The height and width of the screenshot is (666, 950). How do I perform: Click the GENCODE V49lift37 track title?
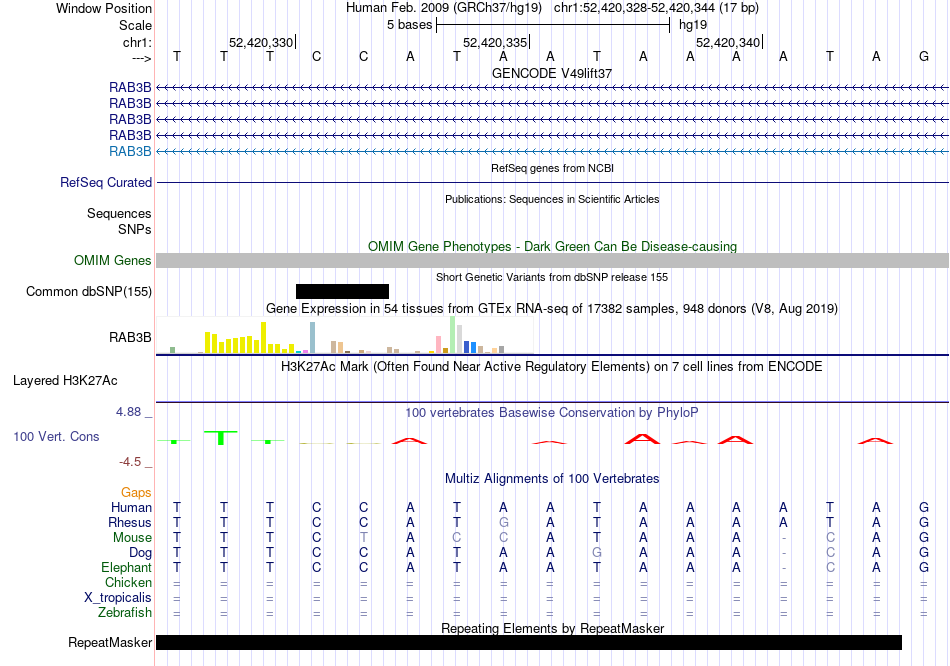click(552, 73)
